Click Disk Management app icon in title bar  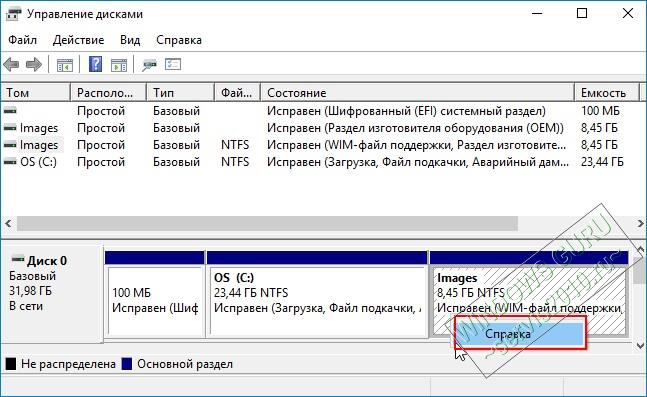click(13, 14)
